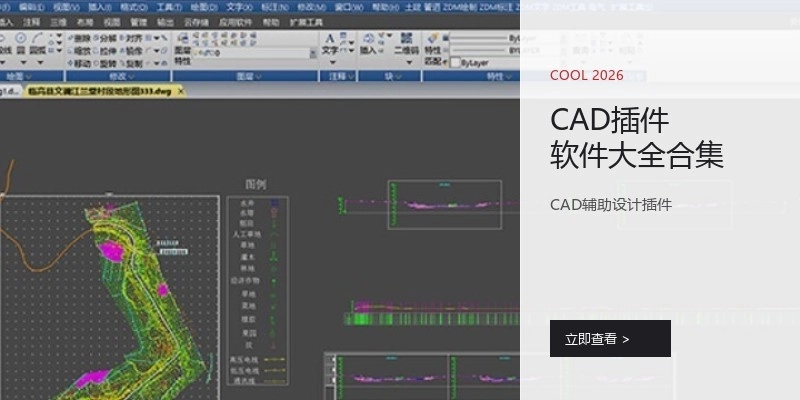
Task: Click the 立即查看 button
Action: click(x=610, y=338)
